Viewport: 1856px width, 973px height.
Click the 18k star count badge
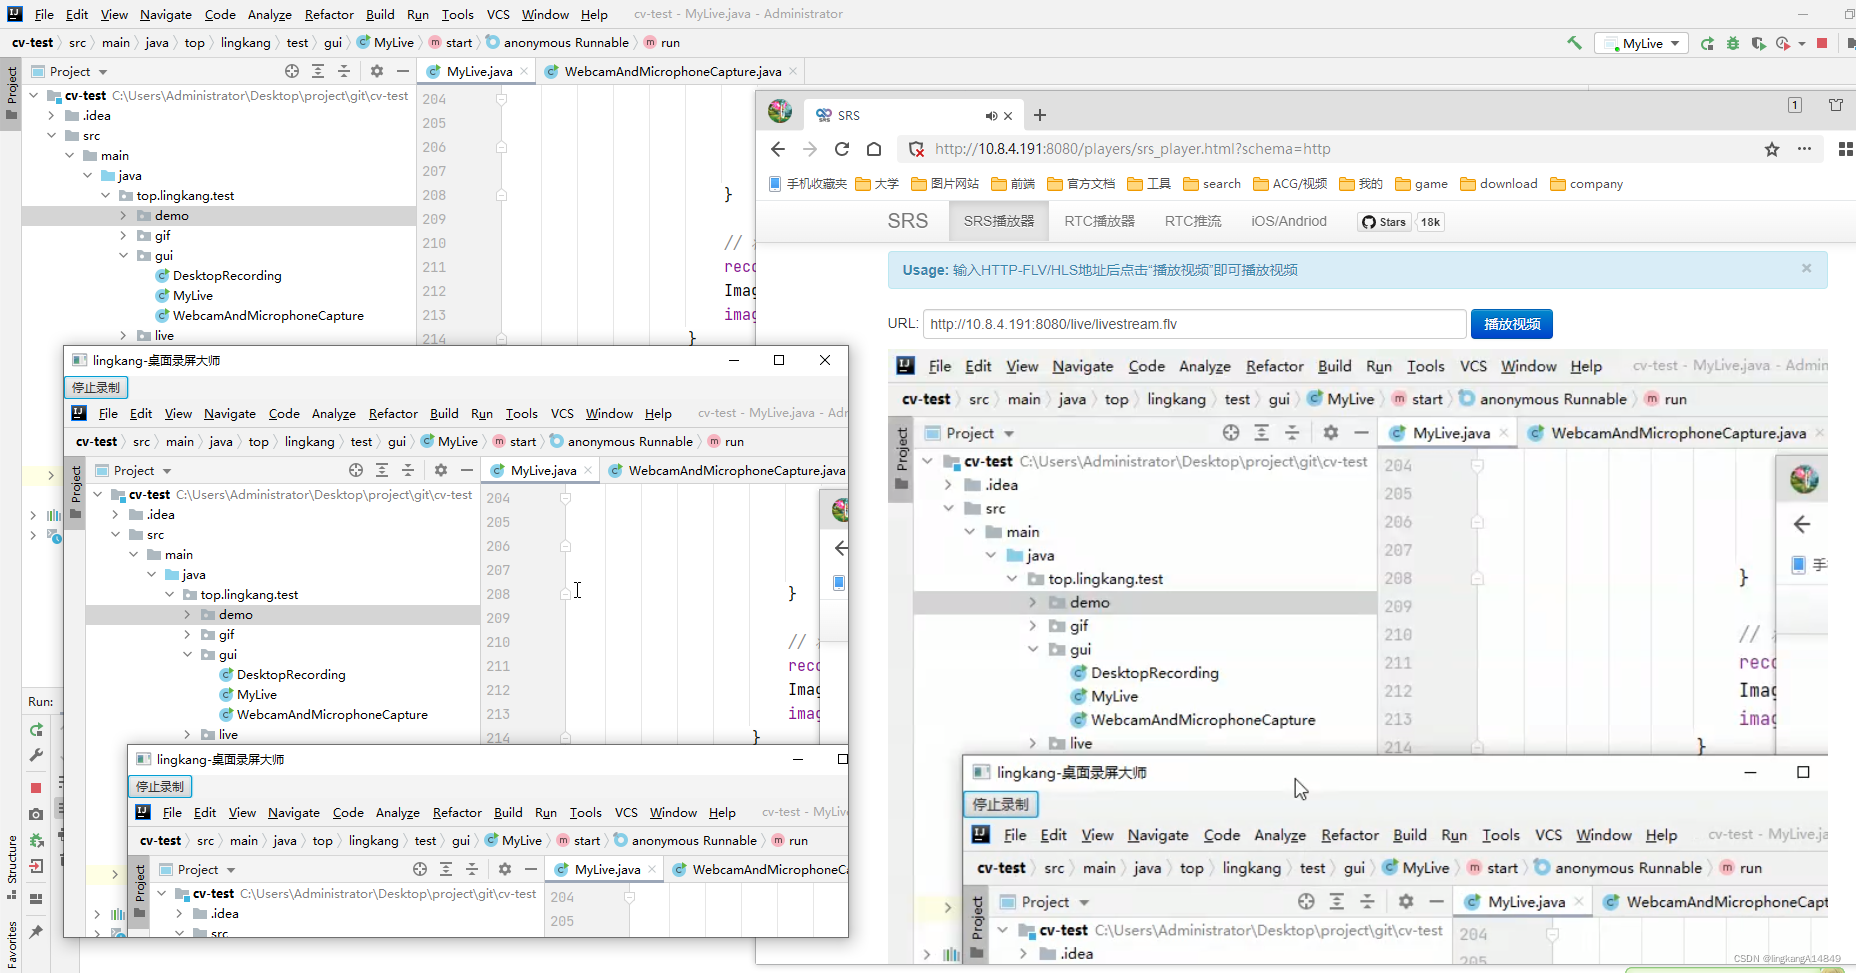point(1430,222)
